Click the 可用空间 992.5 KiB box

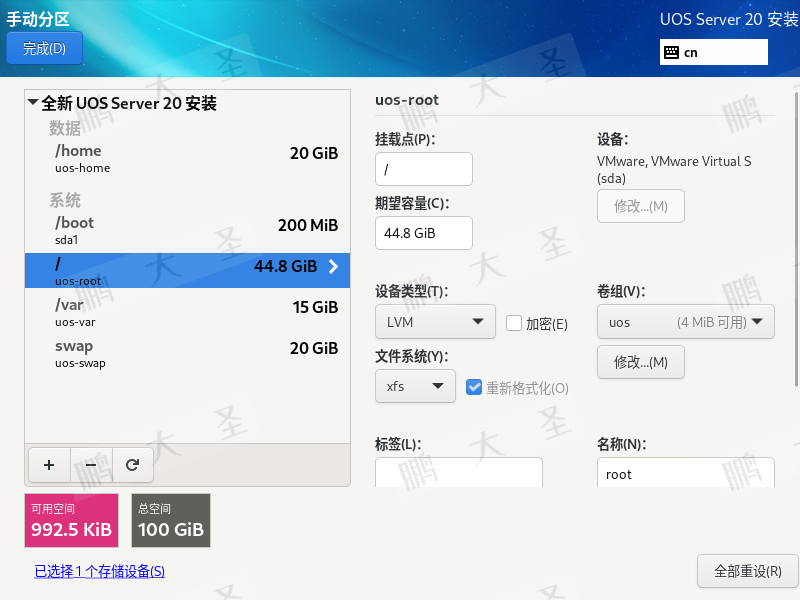71,520
